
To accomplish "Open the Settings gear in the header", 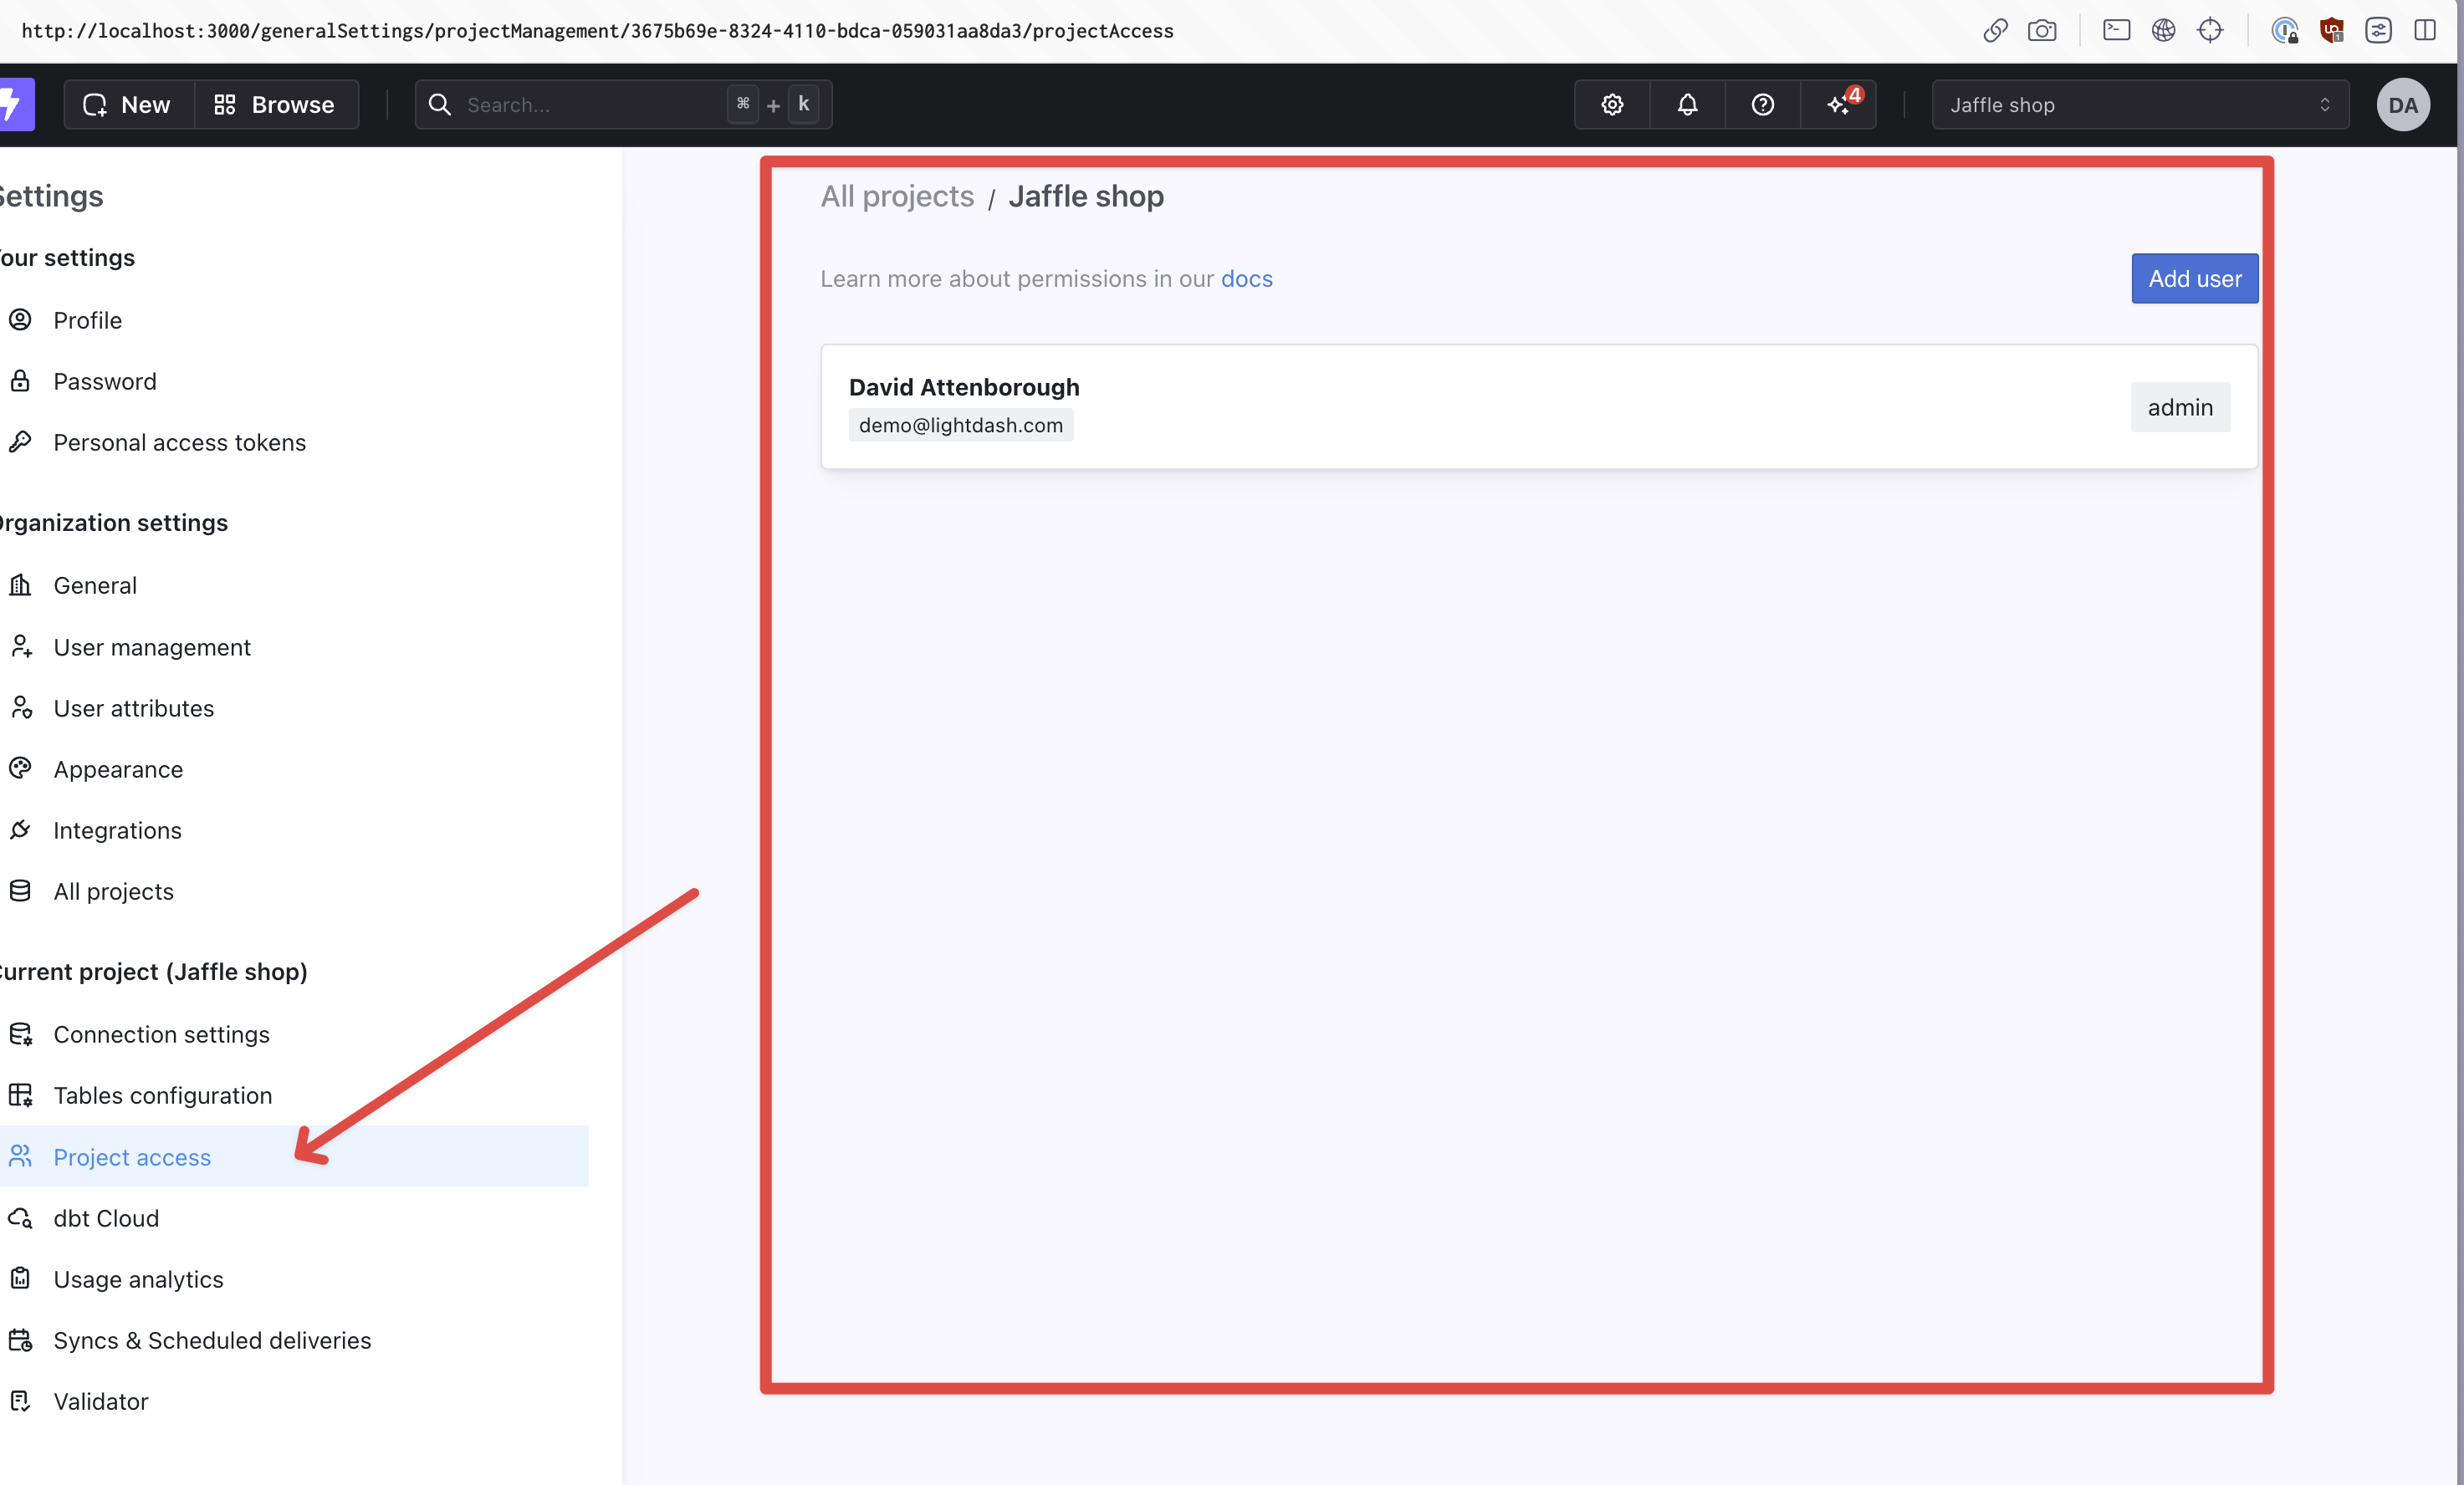I will [1611, 104].
